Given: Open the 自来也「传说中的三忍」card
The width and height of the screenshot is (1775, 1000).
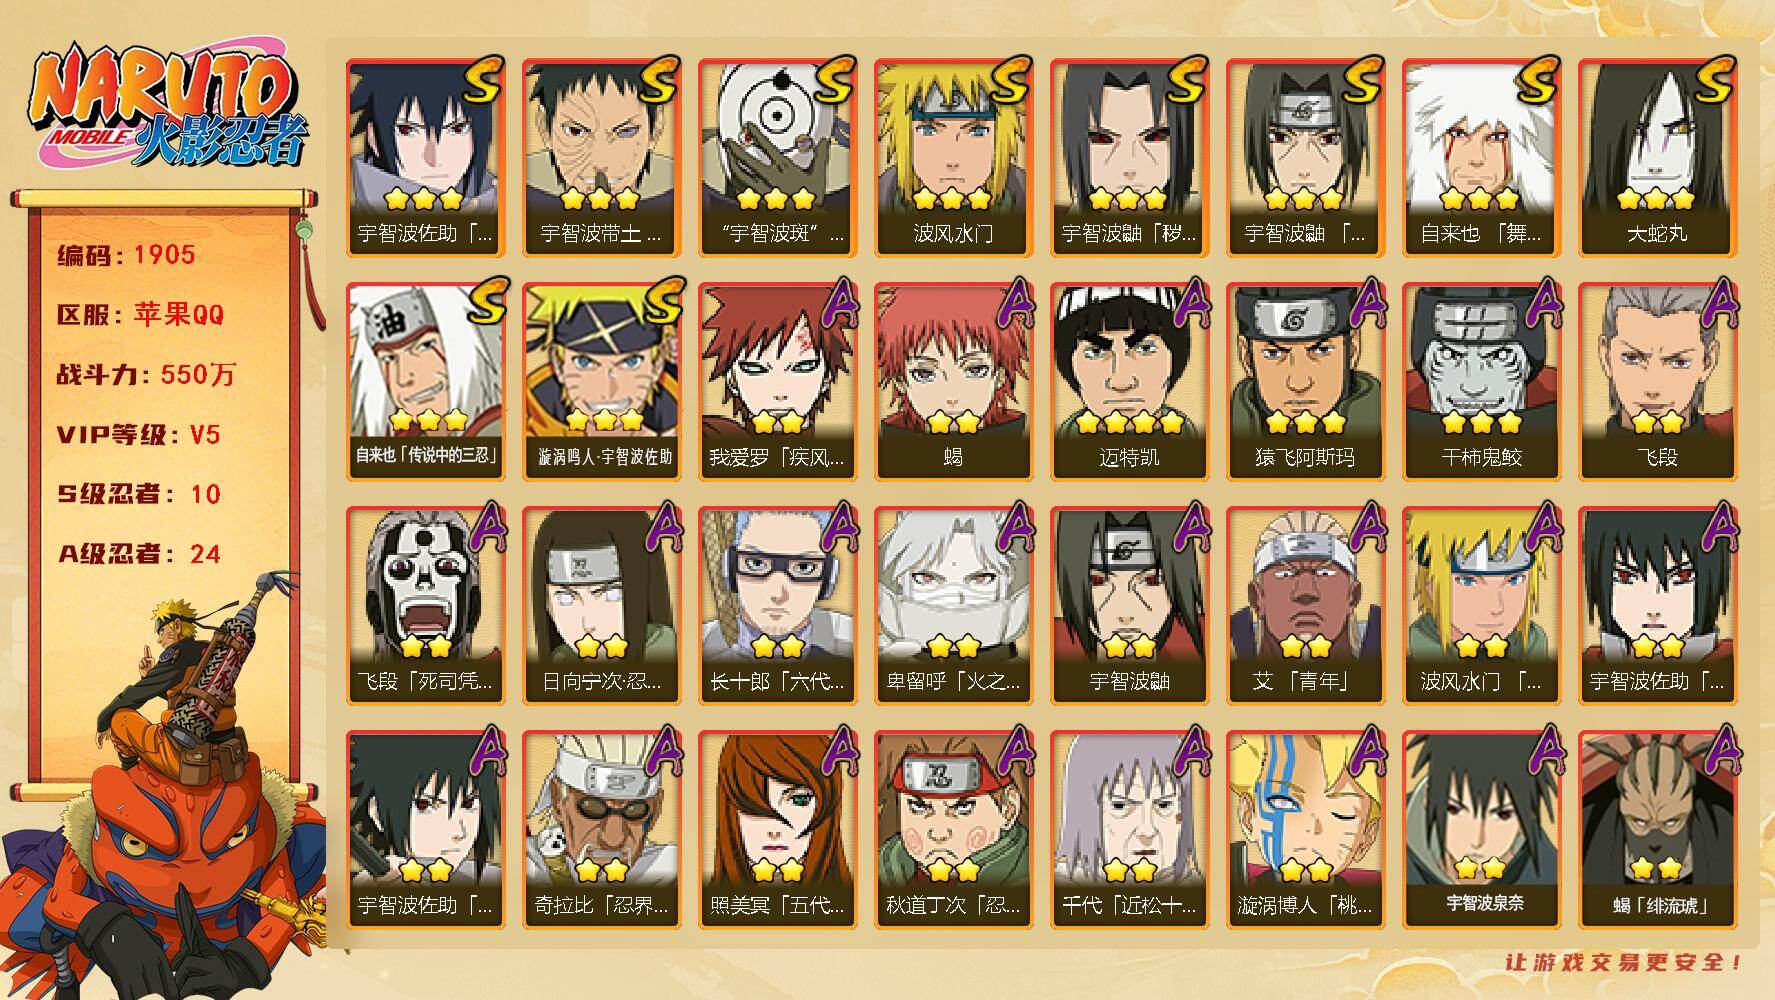Looking at the screenshot, I should pyautogui.click(x=425, y=382).
